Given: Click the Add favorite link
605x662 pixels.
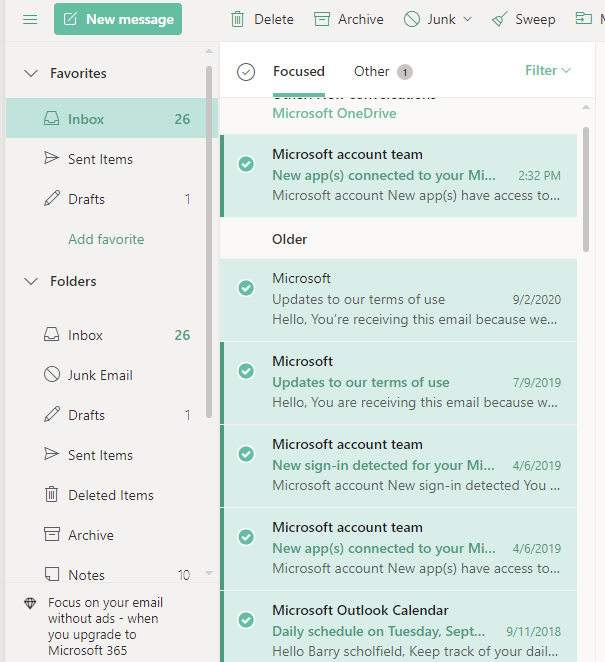Looking at the screenshot, I should [x=106, y=239].
